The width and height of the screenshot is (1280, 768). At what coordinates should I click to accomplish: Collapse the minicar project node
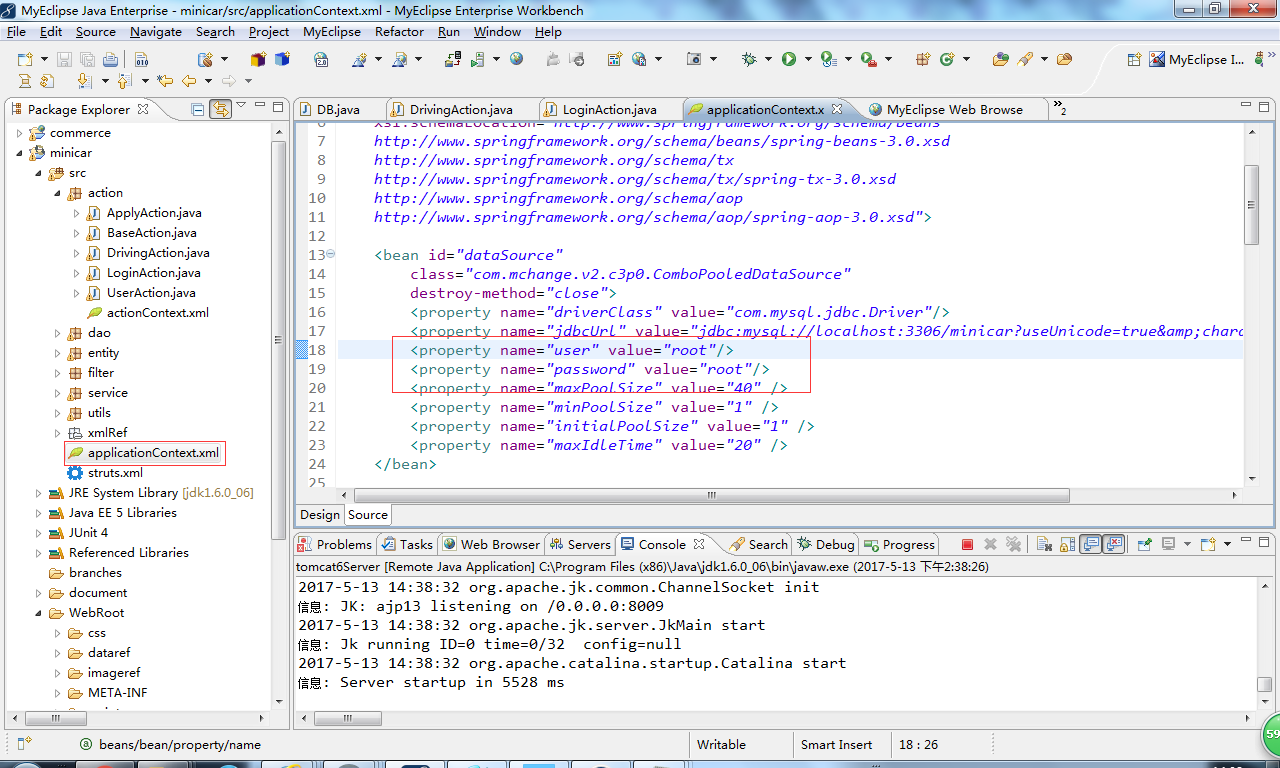pyautogui.click(x=20, y=153)
